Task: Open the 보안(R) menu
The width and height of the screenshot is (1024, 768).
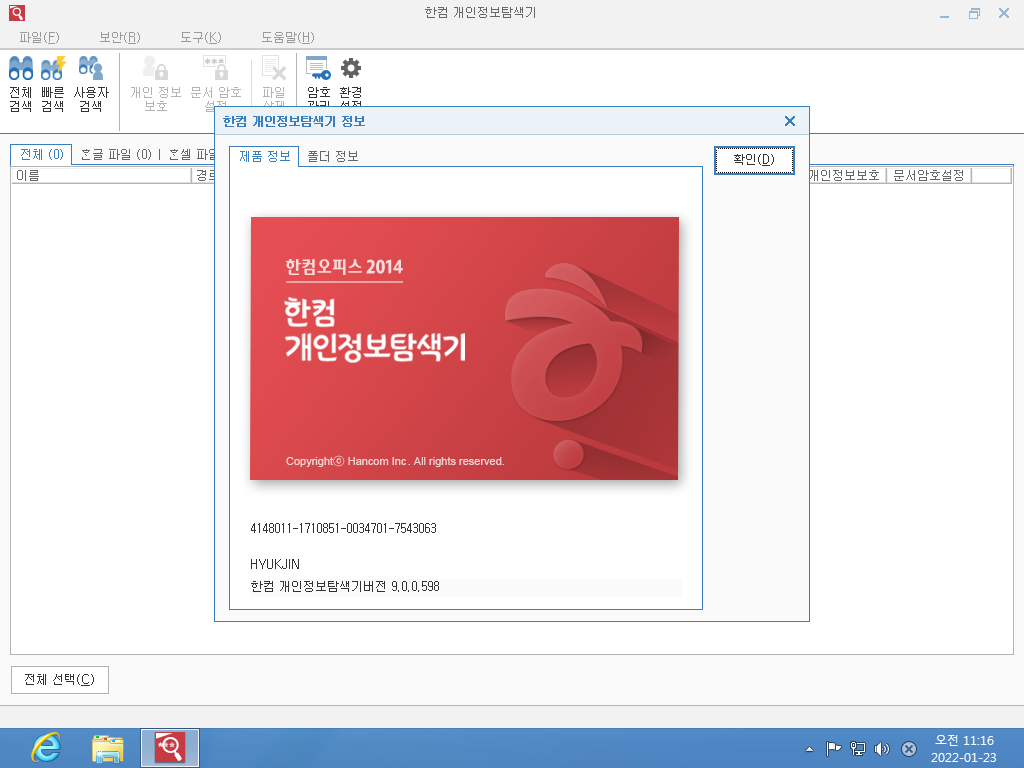Action: [120, 37]
